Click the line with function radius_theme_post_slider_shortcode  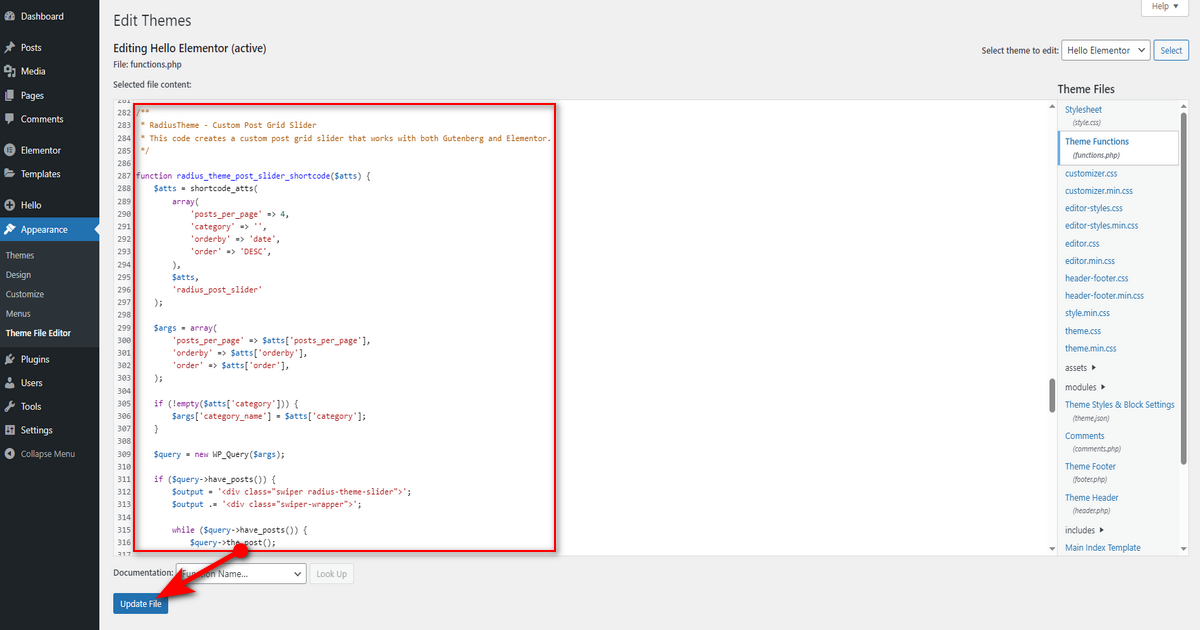point(254,176)
